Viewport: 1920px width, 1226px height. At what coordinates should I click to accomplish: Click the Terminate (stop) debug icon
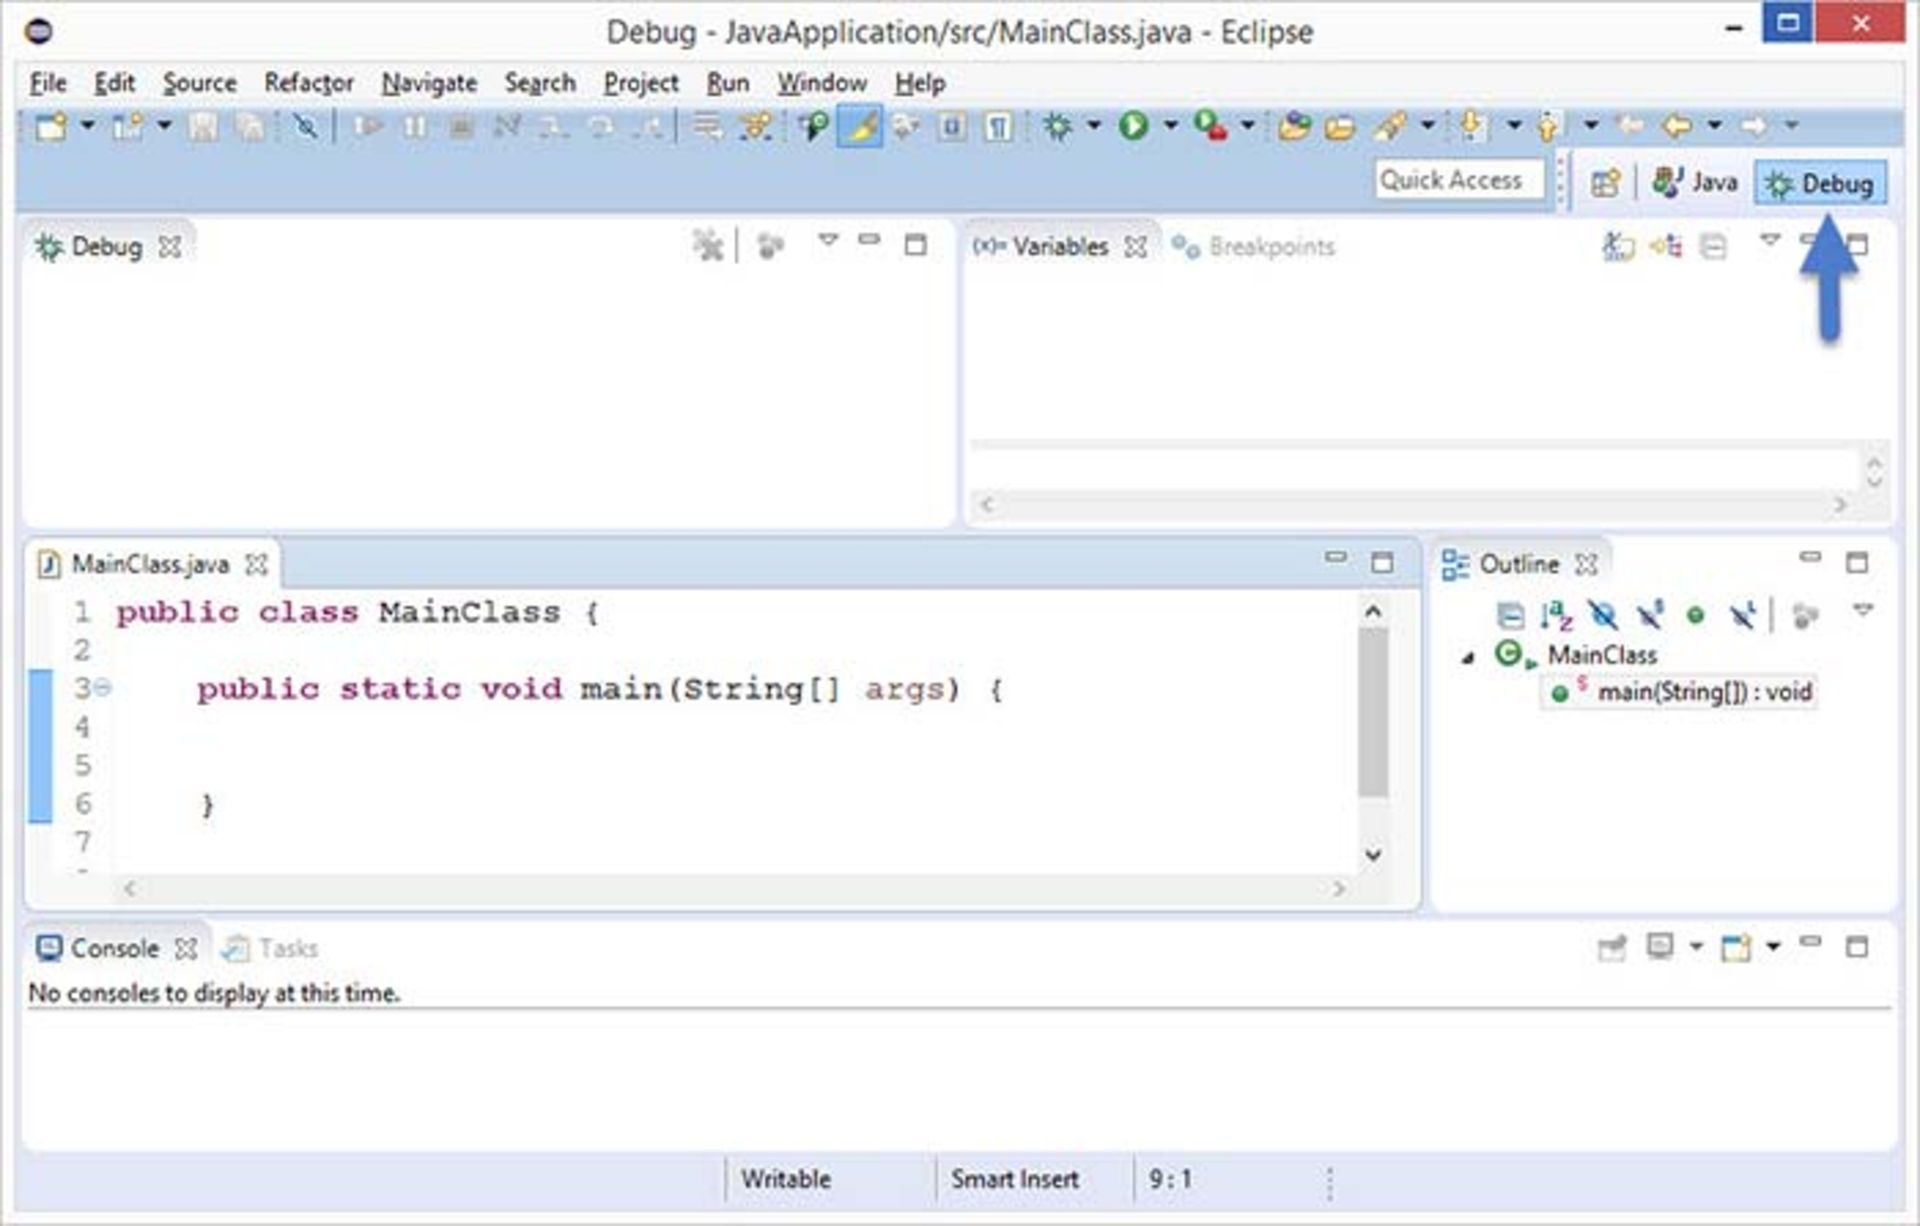point(461,126)
